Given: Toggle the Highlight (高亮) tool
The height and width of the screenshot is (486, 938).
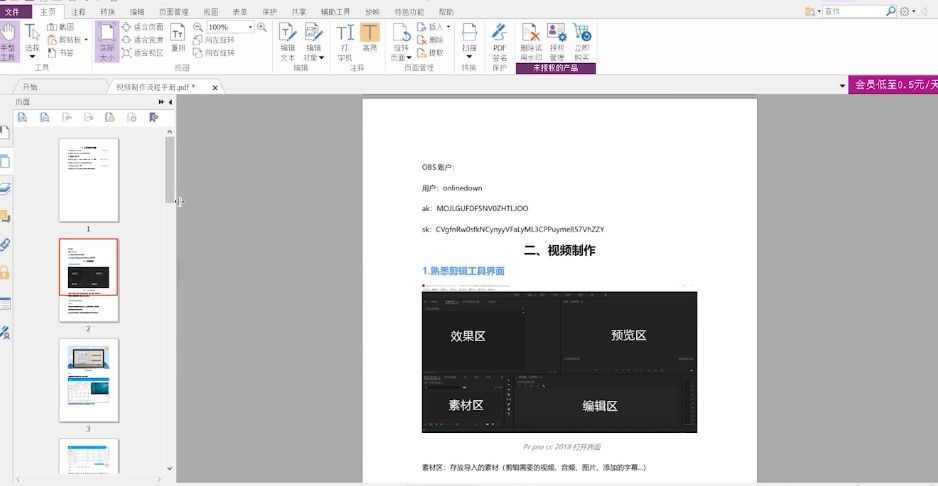Looking at the screenshot, I should coord(370,37).
